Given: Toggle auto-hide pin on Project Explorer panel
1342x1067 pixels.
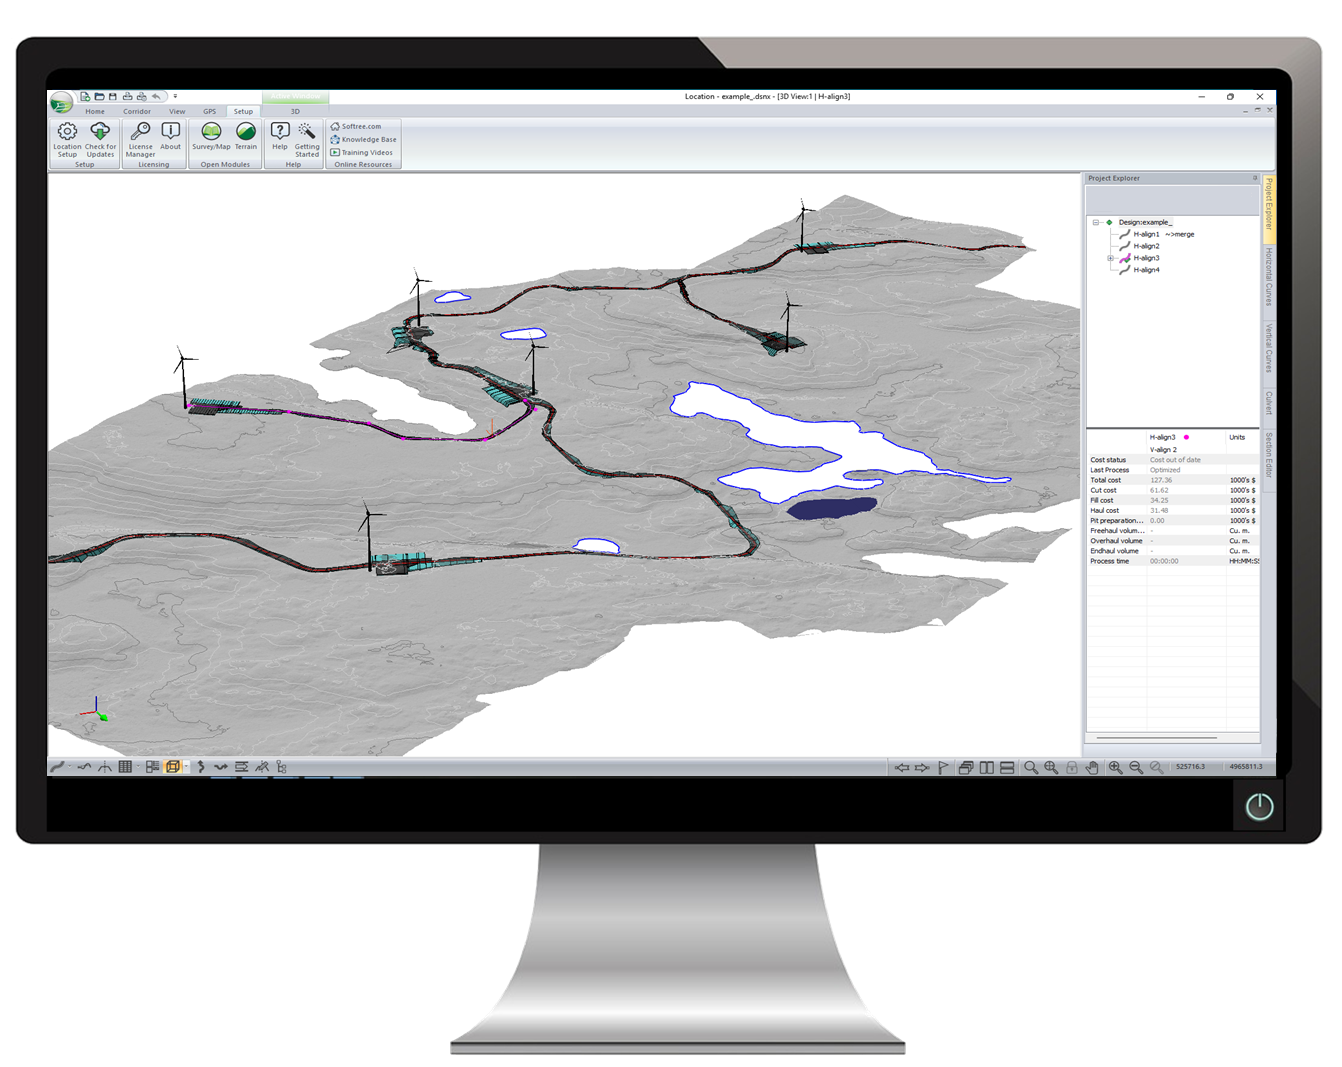Looking at the screenshot, I should click(x=1255, y=178).
